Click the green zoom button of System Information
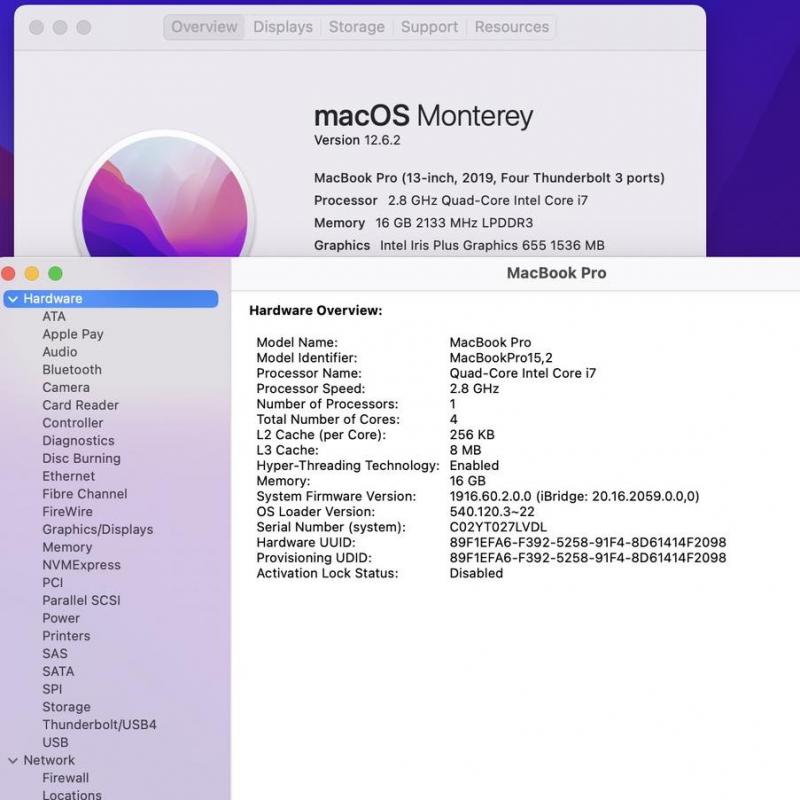Viewport: 800px width, 800px height. click(55, 273)
